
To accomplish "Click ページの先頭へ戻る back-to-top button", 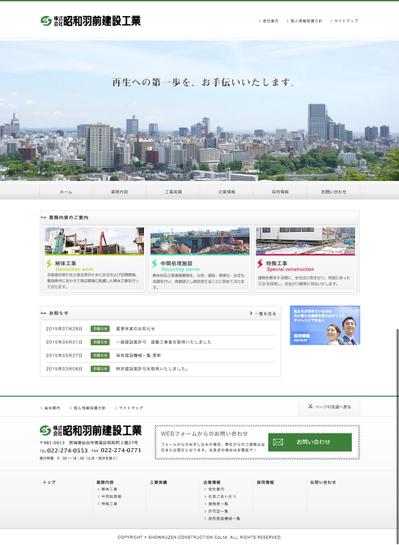I will coord(329,407).
